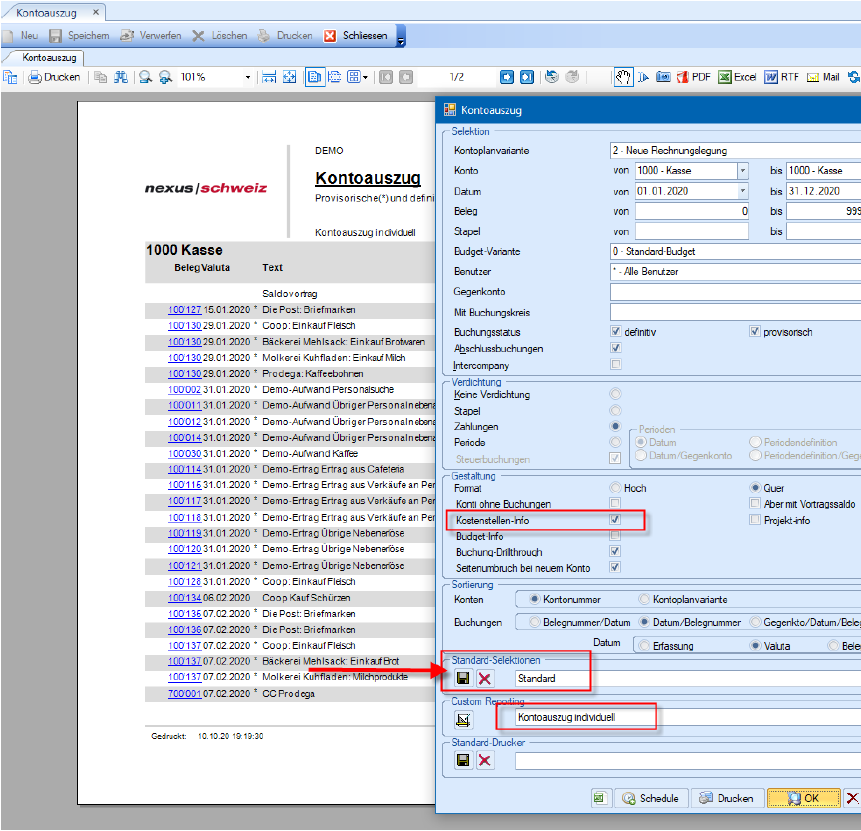
Task: Select Hoch format radio button
Action: [615, 488]
